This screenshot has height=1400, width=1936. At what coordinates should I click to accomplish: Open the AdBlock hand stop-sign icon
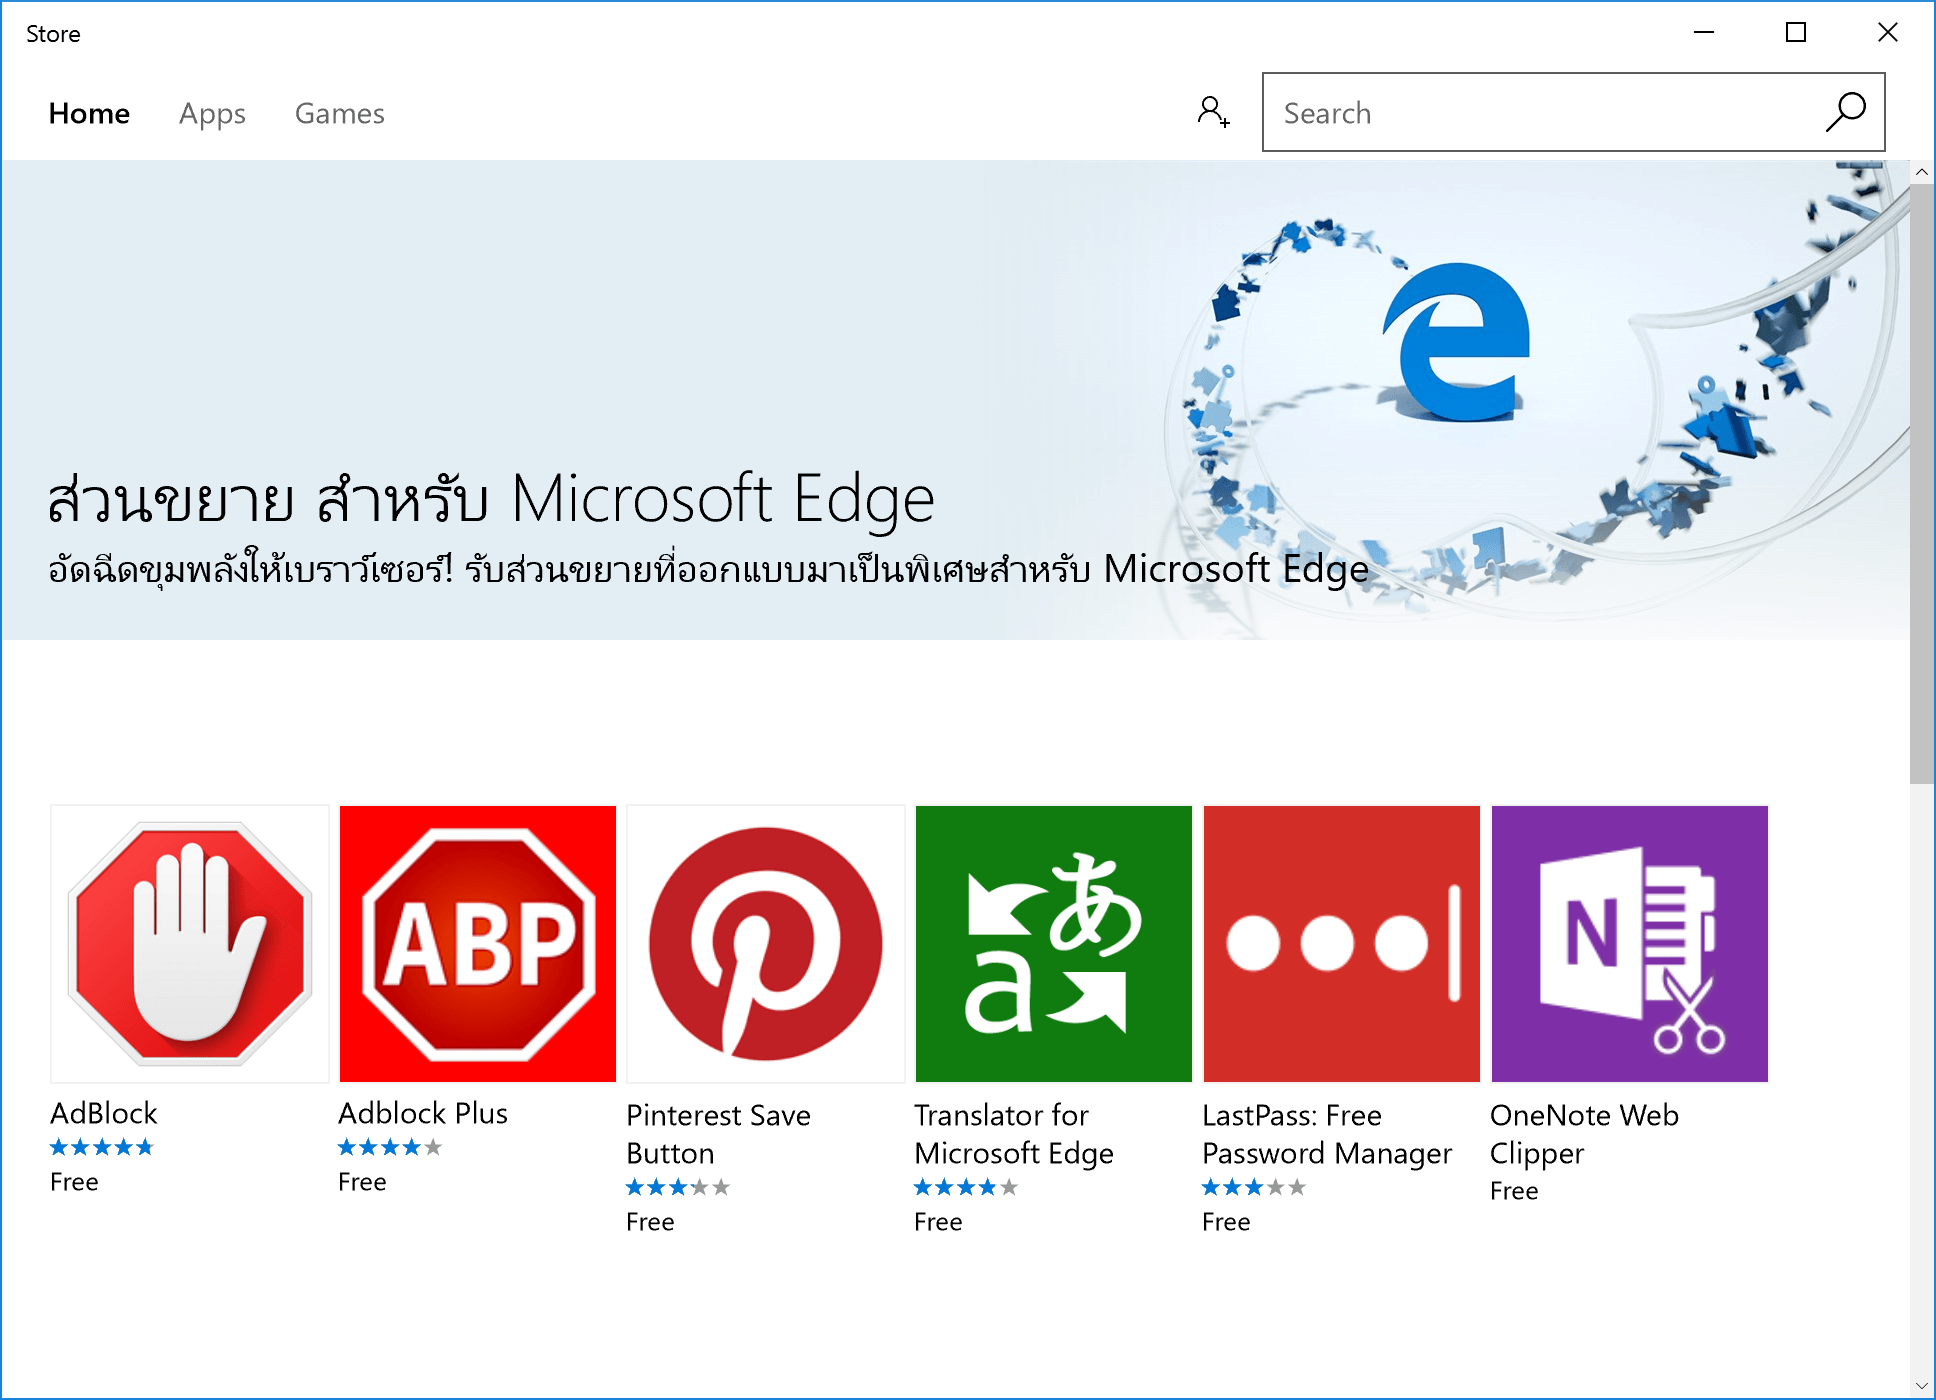coord(190,943)
